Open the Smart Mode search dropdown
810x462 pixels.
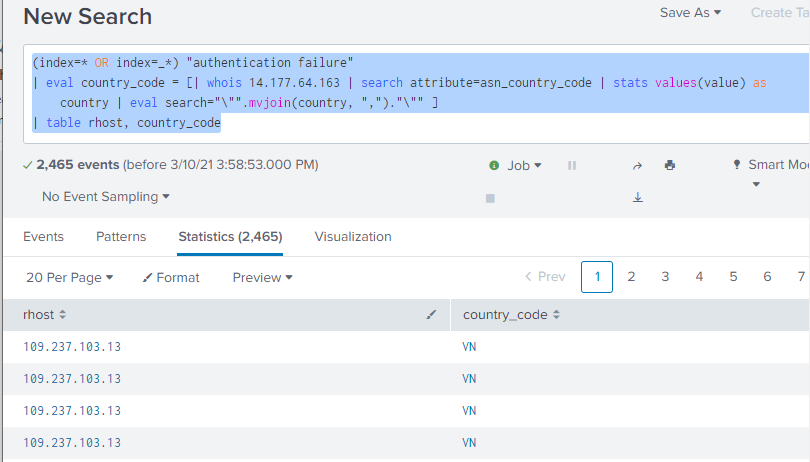click(x=770, y=166)
